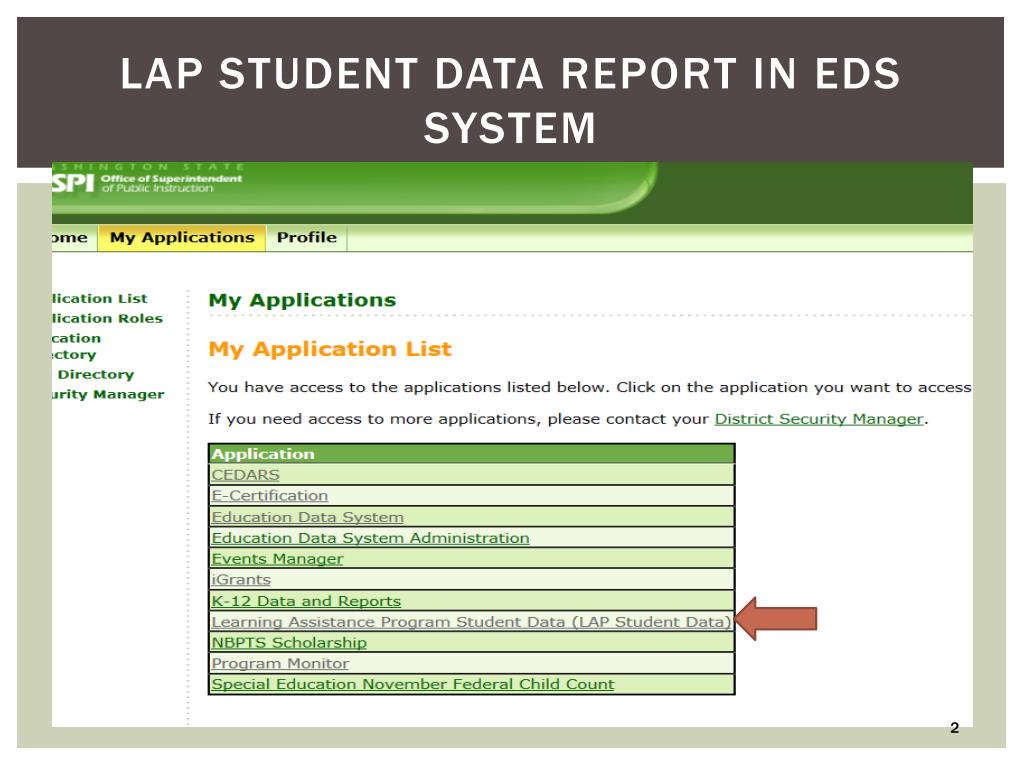Click the My Application List heading
Screen dimensions: 1024x768
(330, 349)
